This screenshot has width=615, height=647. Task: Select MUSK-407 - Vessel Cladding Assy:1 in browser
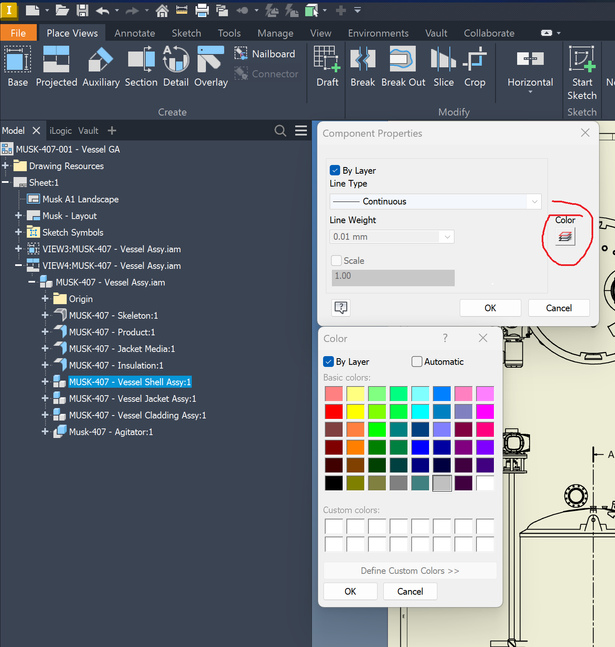(x=137, y=415)
